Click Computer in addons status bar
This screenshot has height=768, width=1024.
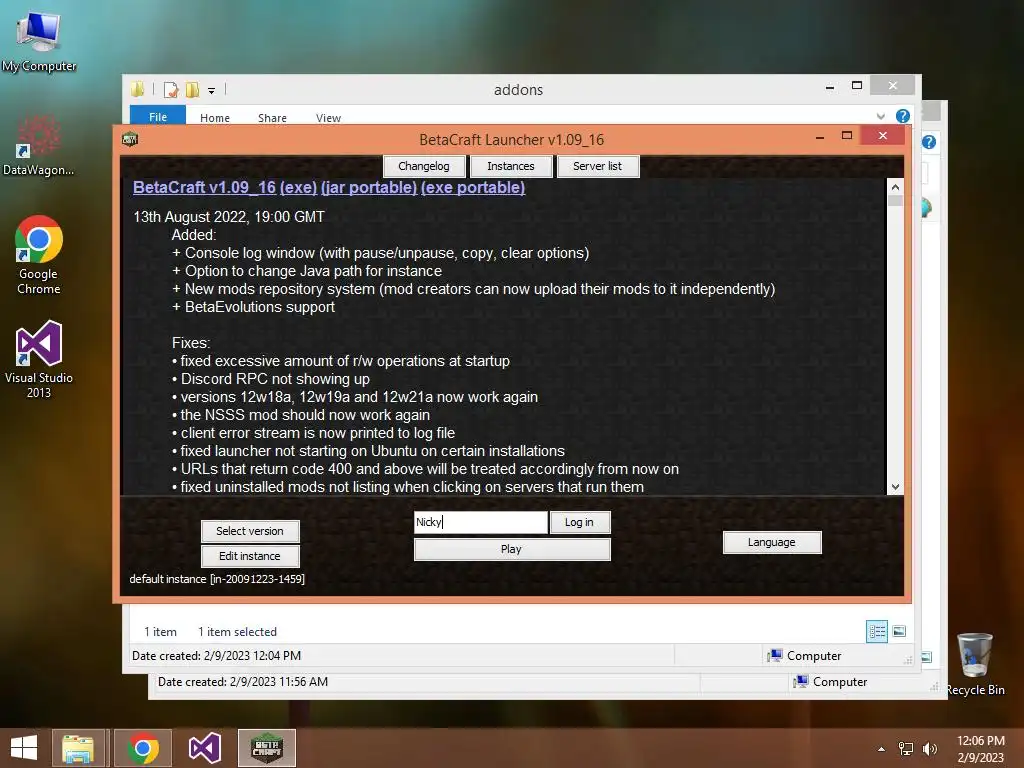pos(804,656)
